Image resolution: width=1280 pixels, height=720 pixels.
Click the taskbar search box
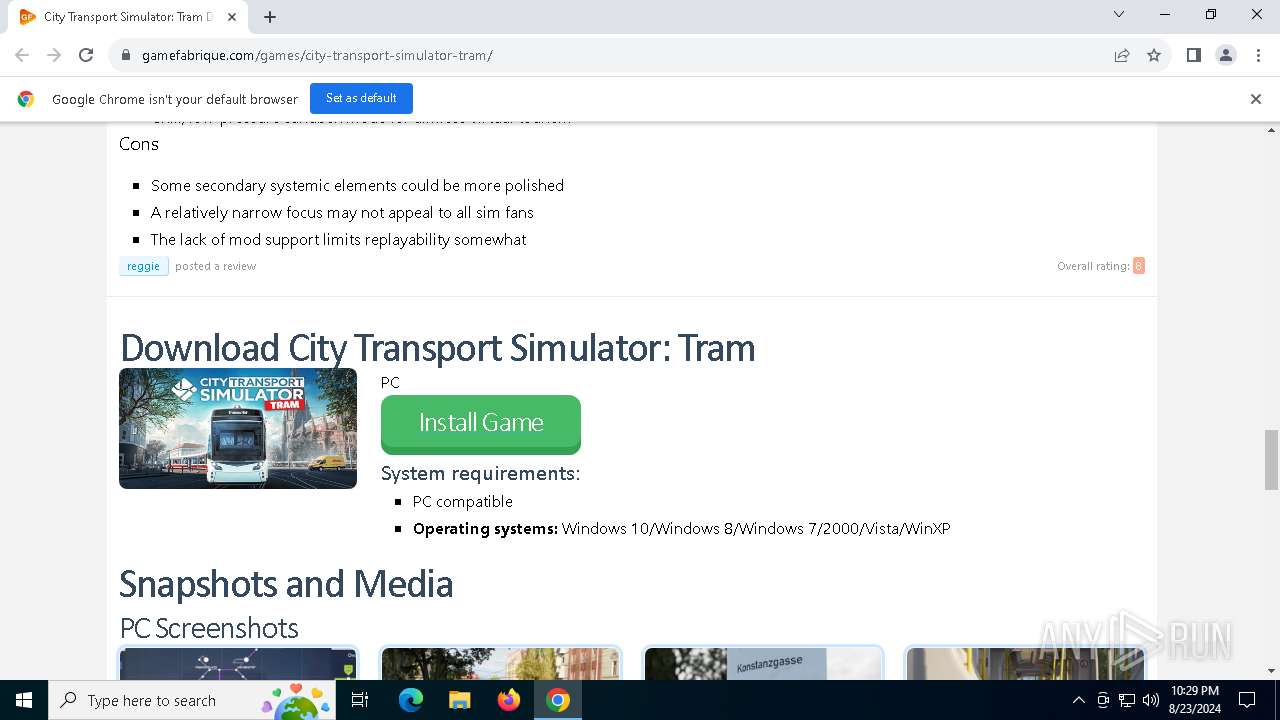pos(192,700)
